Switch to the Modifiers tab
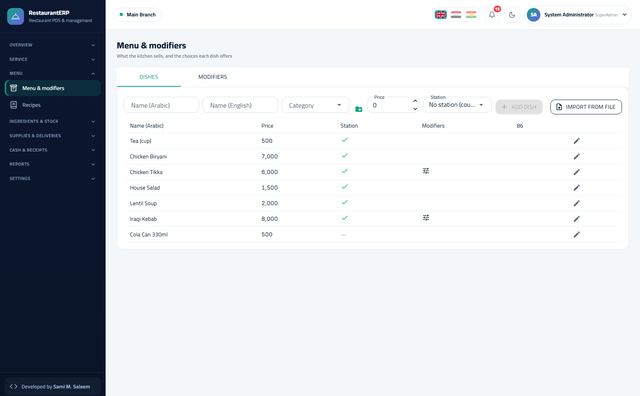This screenshot has width=640, height=396. pyautogui.click(x=213, y=77)
